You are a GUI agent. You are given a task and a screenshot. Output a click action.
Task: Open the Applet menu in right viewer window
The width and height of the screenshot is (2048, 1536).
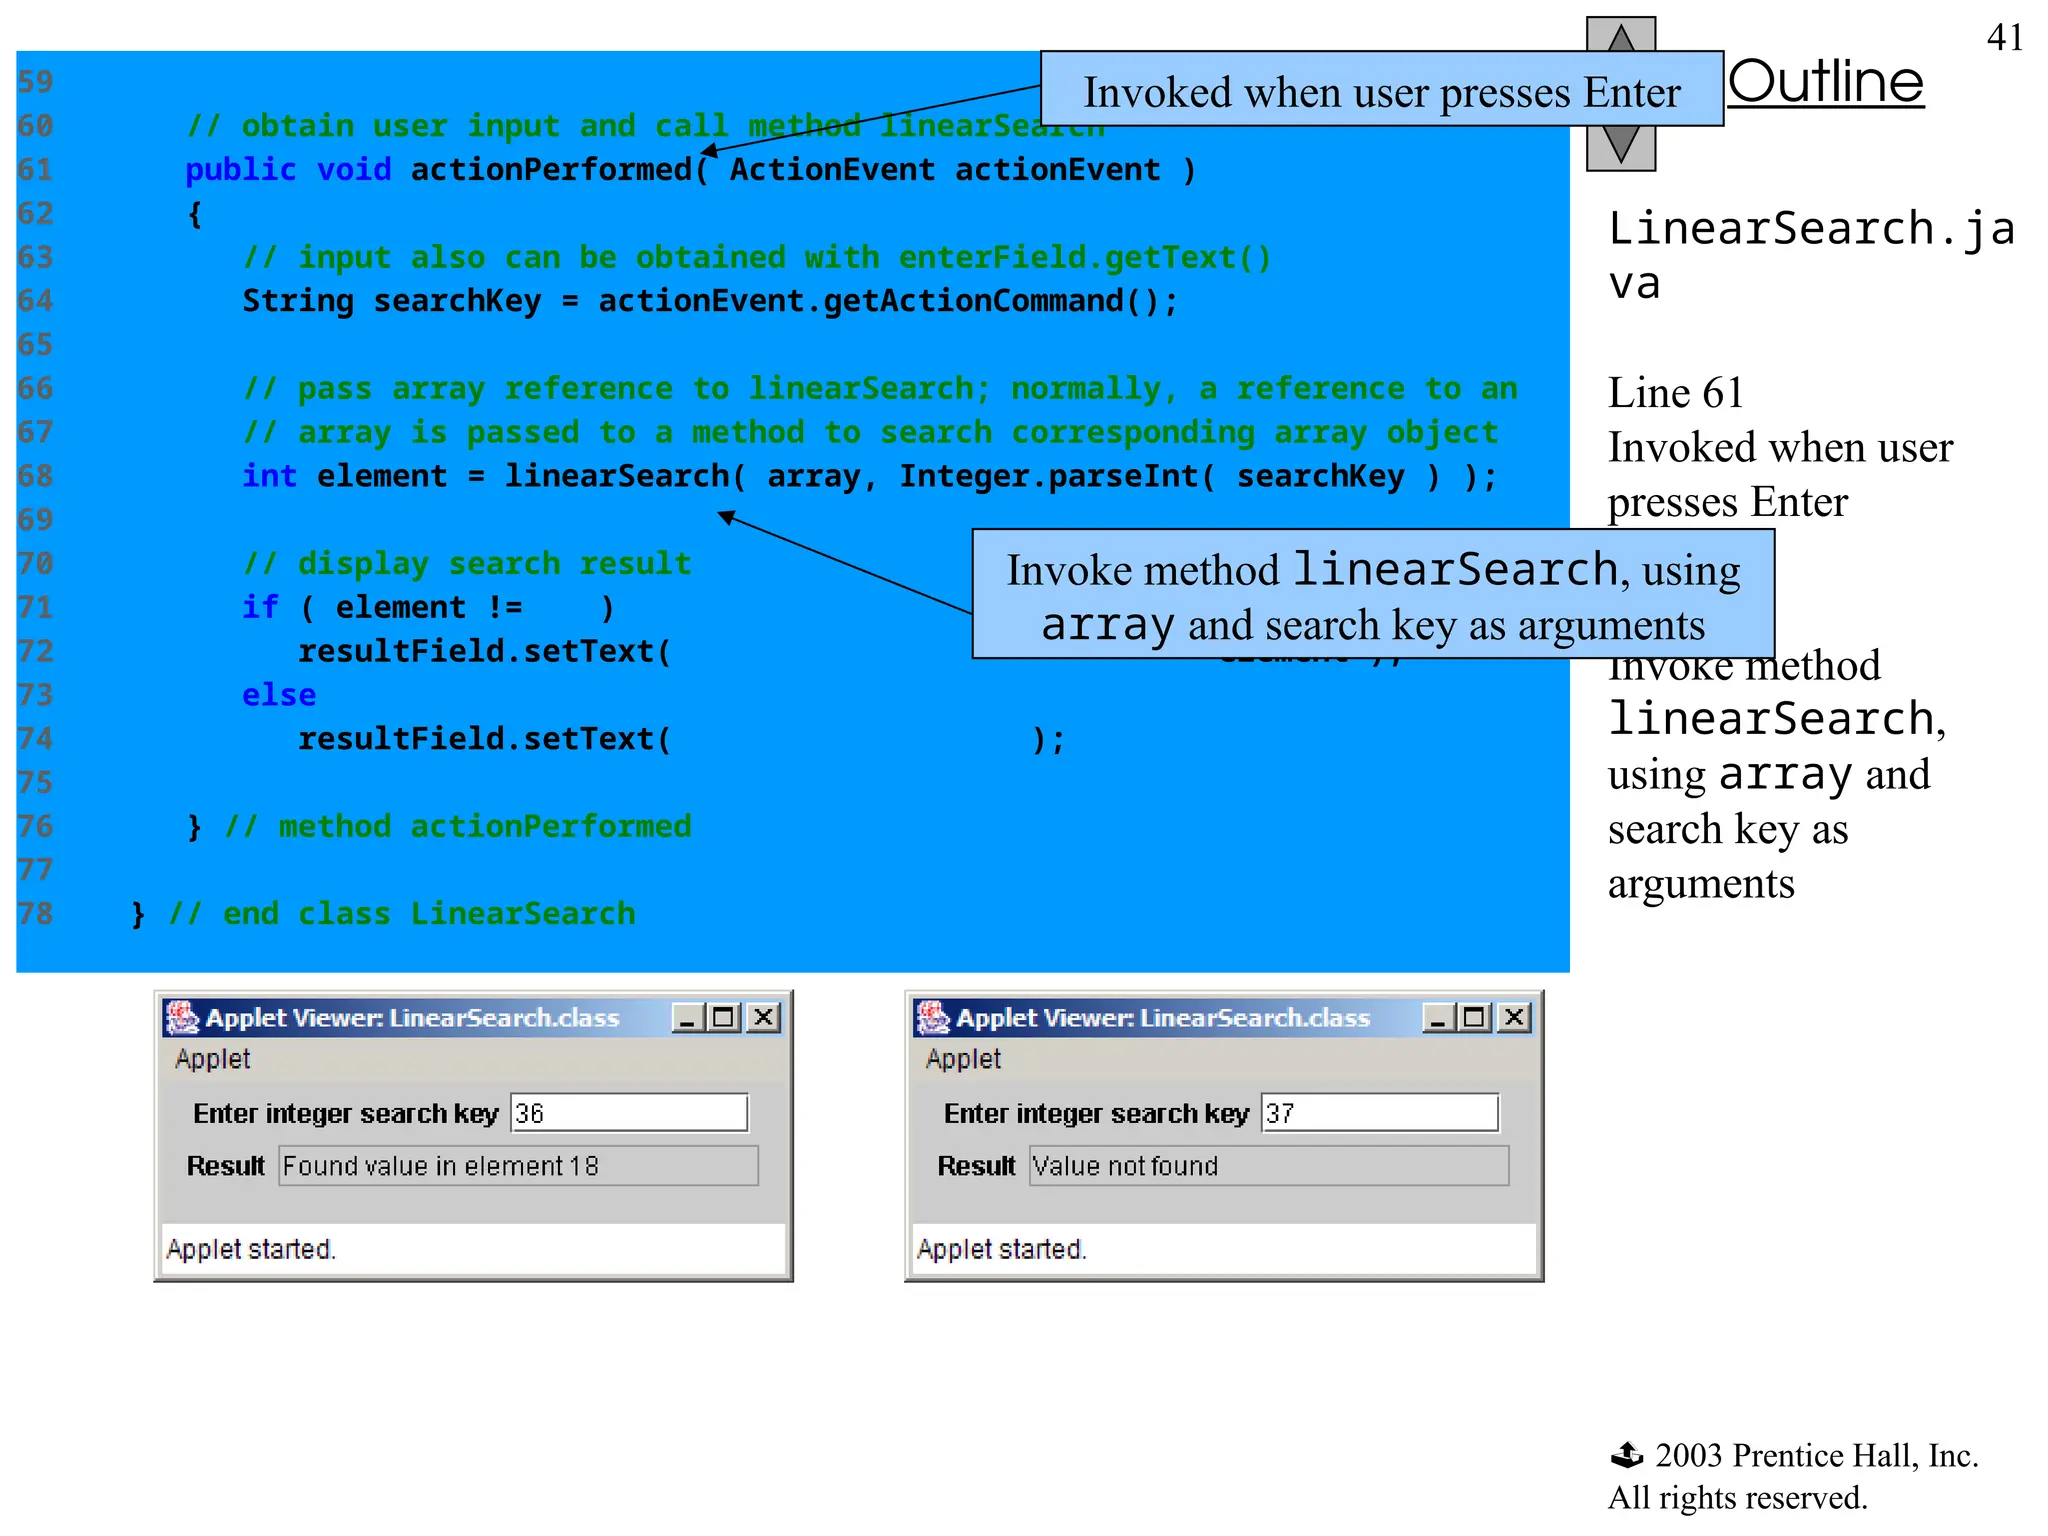point(963,1059)
